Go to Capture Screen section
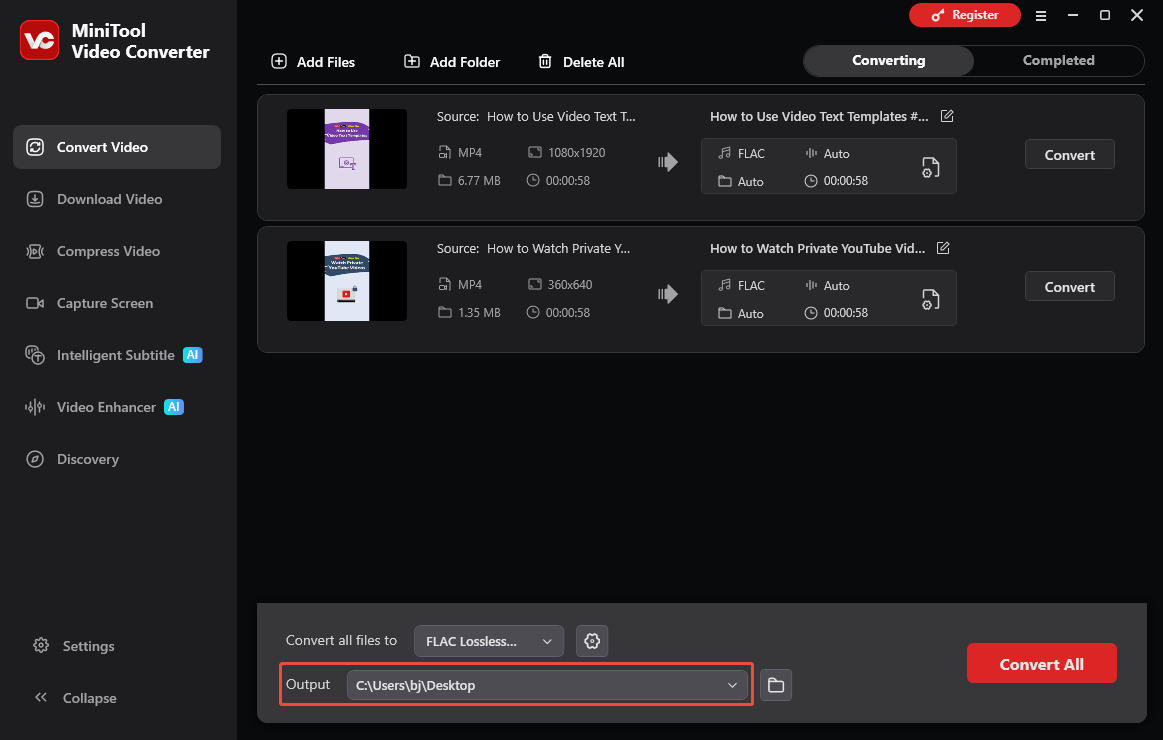The width and height of the screenshot is (1163, 740). (117, 303)
